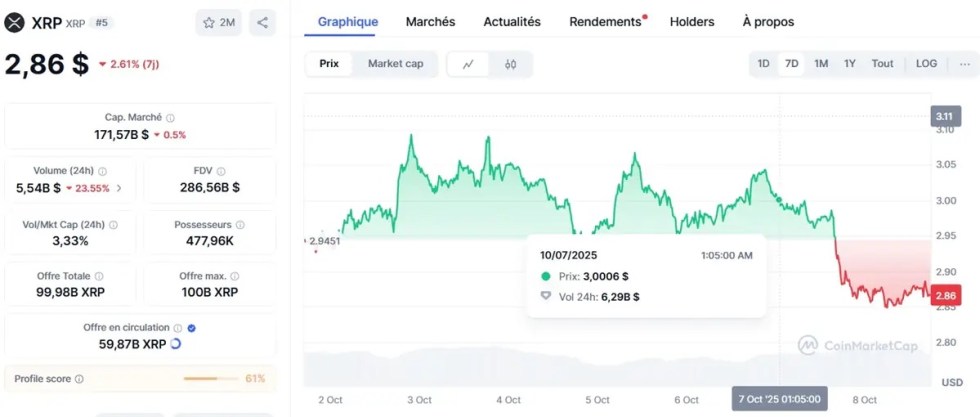Expand Volume (24h) details chevron
The width and height of the screenshot is (980, 417).
(x=120, y=187)
